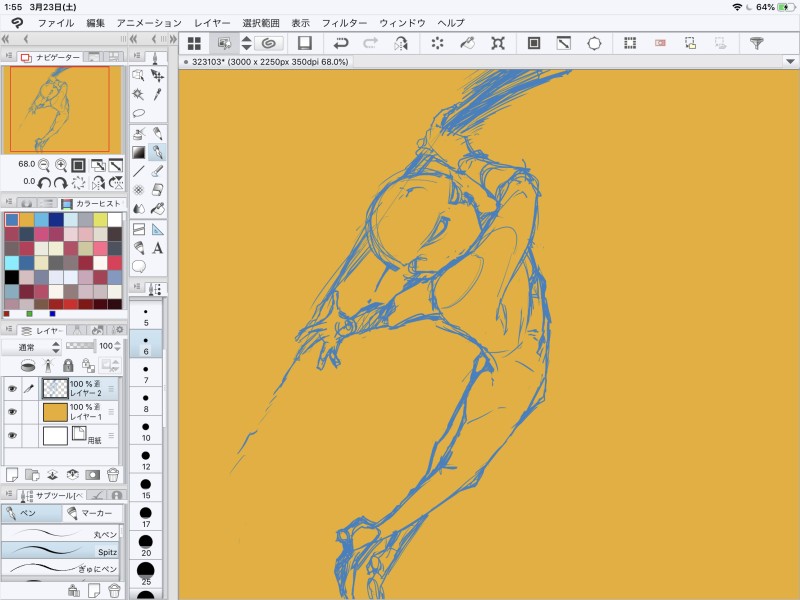Hide レイヤー 2 using its eye icon
Viewport: 800px width, 600px height.
click(12, 387)
